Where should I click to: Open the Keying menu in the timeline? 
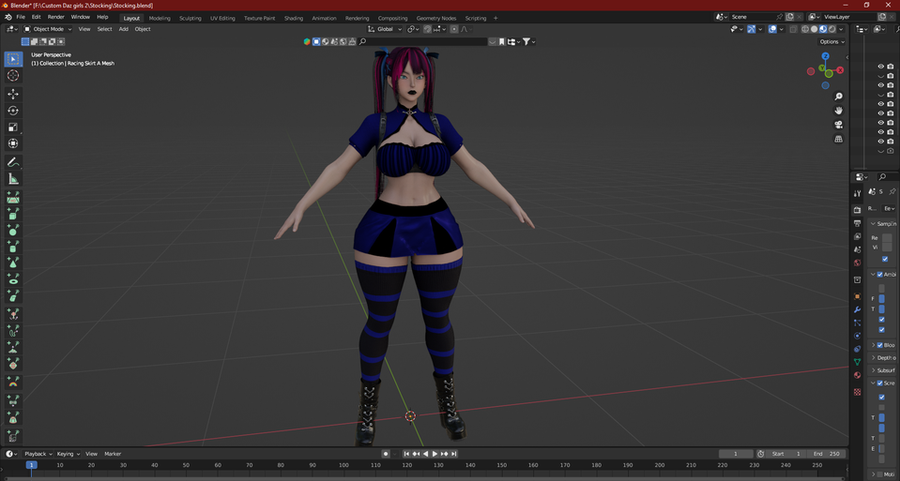(x=68, y=454)
